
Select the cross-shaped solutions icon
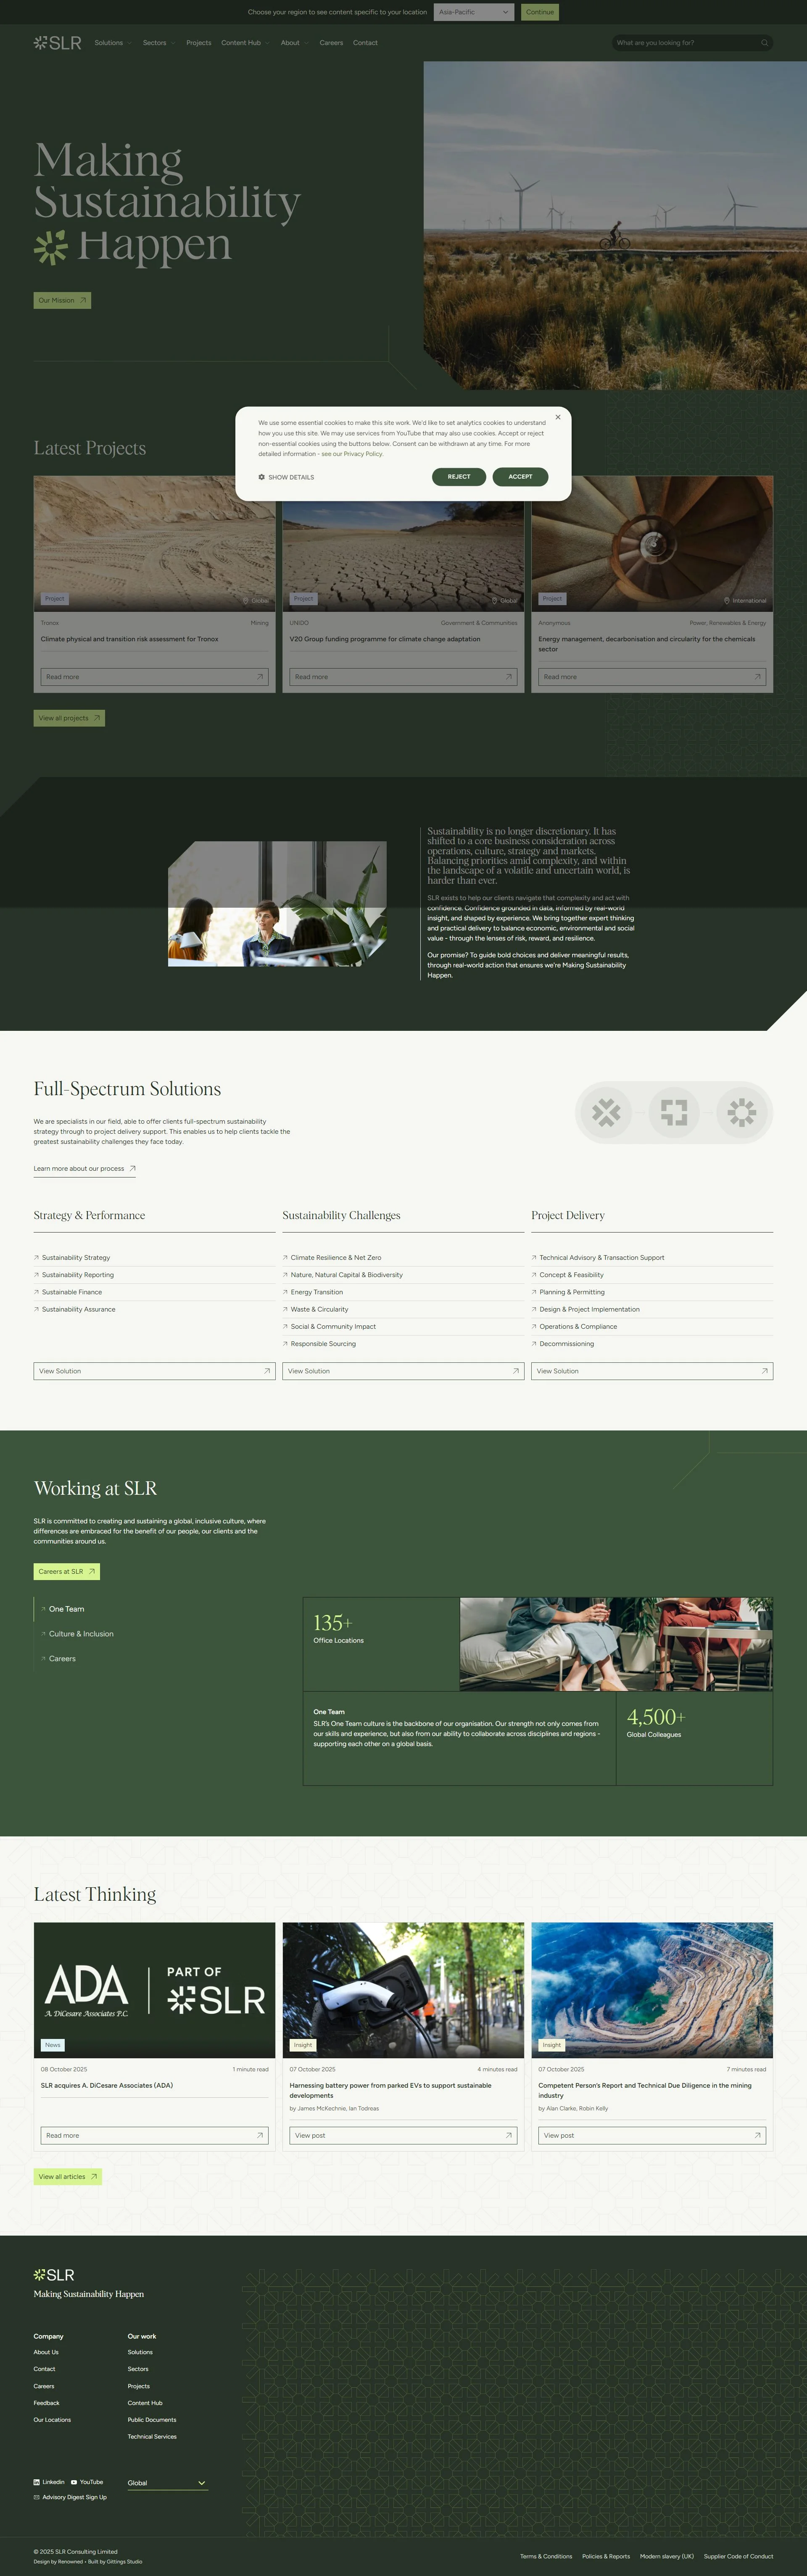coord(606,1112)
